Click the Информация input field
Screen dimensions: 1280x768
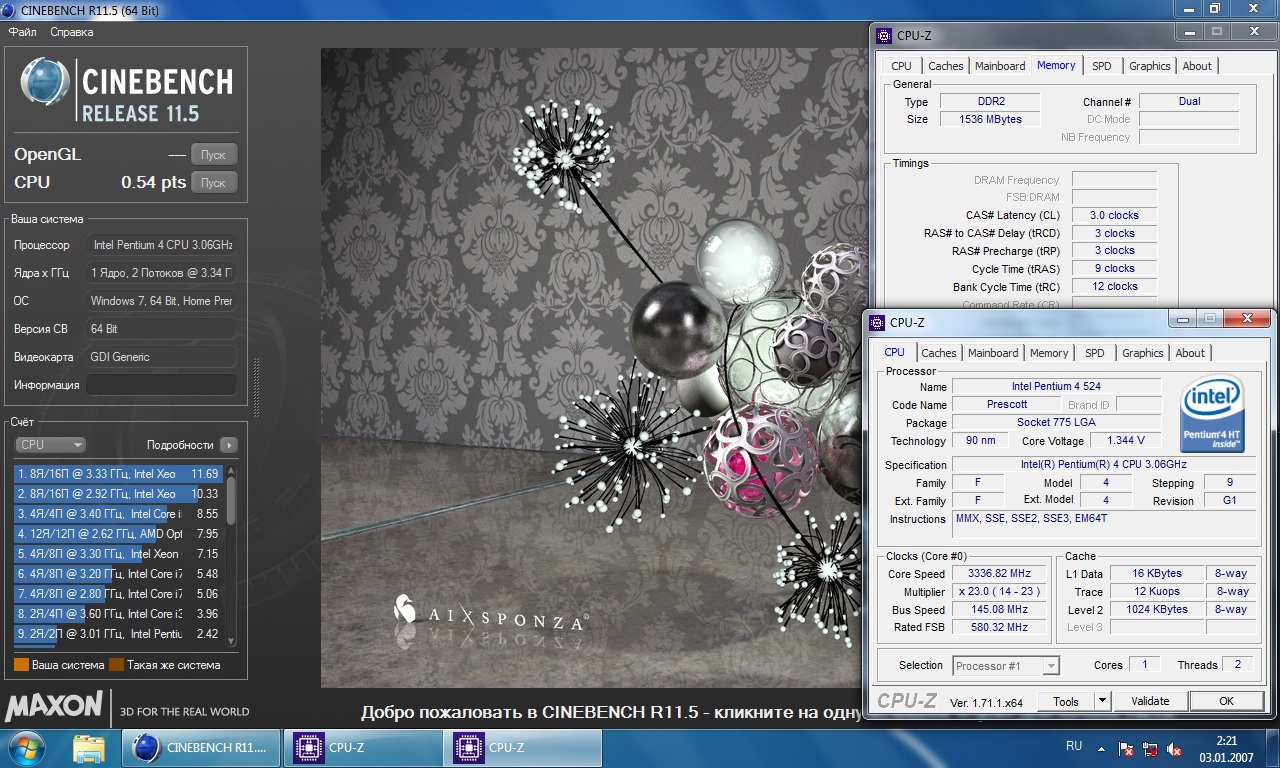pyautogui.click(x=161, y=385)
